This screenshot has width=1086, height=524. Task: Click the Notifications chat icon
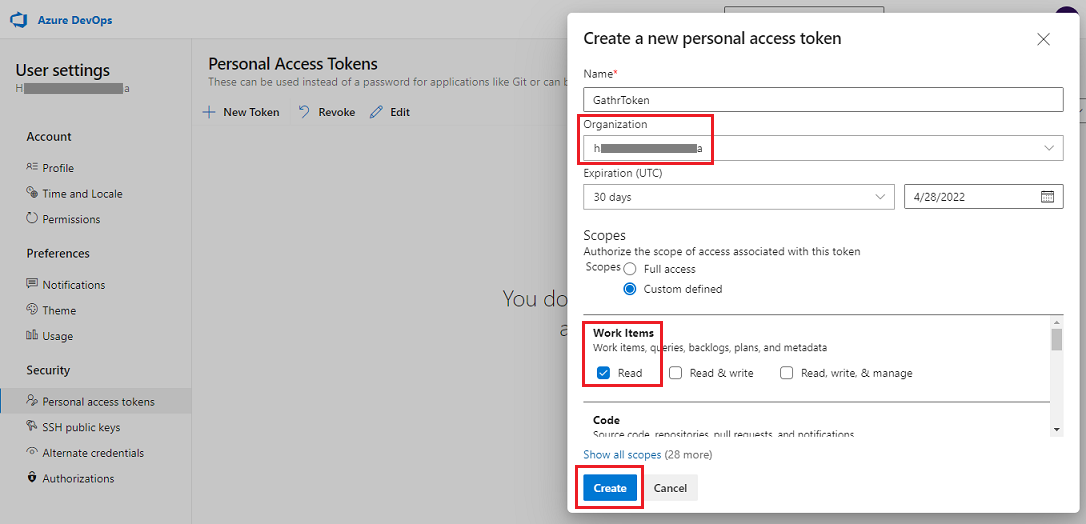click(32, 284)
